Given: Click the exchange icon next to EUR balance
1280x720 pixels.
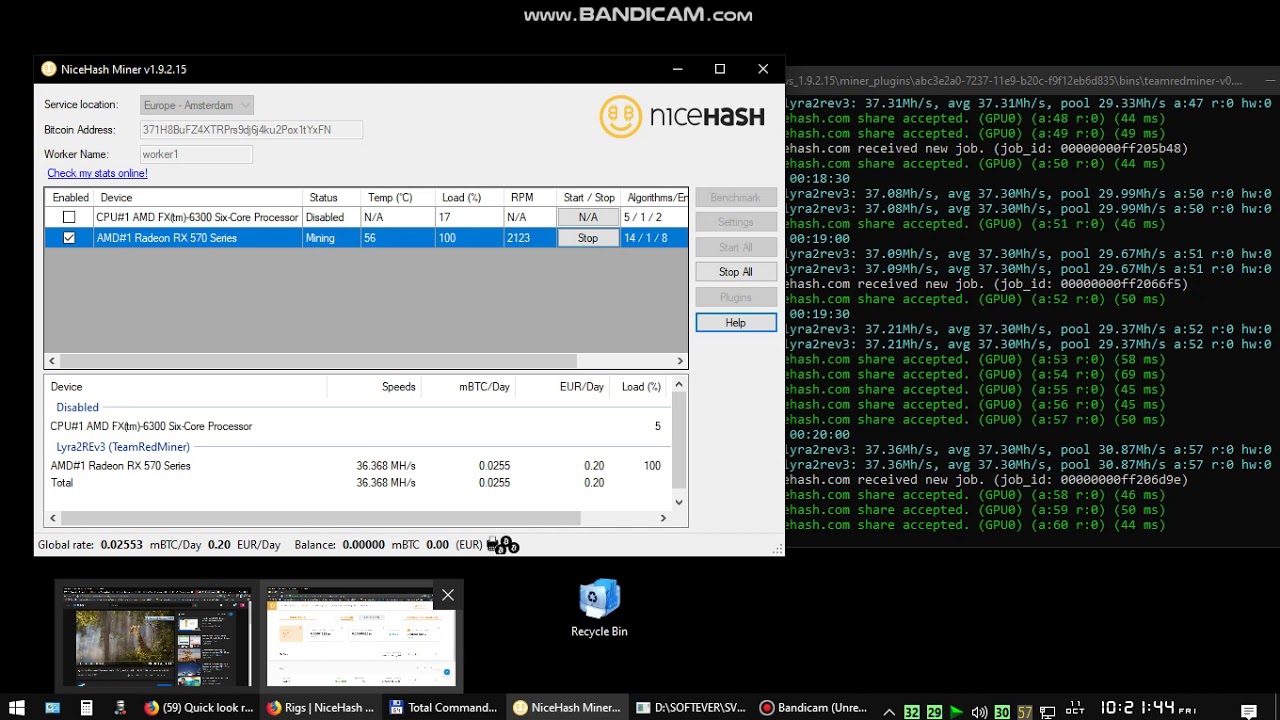Looking at the screenshot, I should [x=503, y=545].
